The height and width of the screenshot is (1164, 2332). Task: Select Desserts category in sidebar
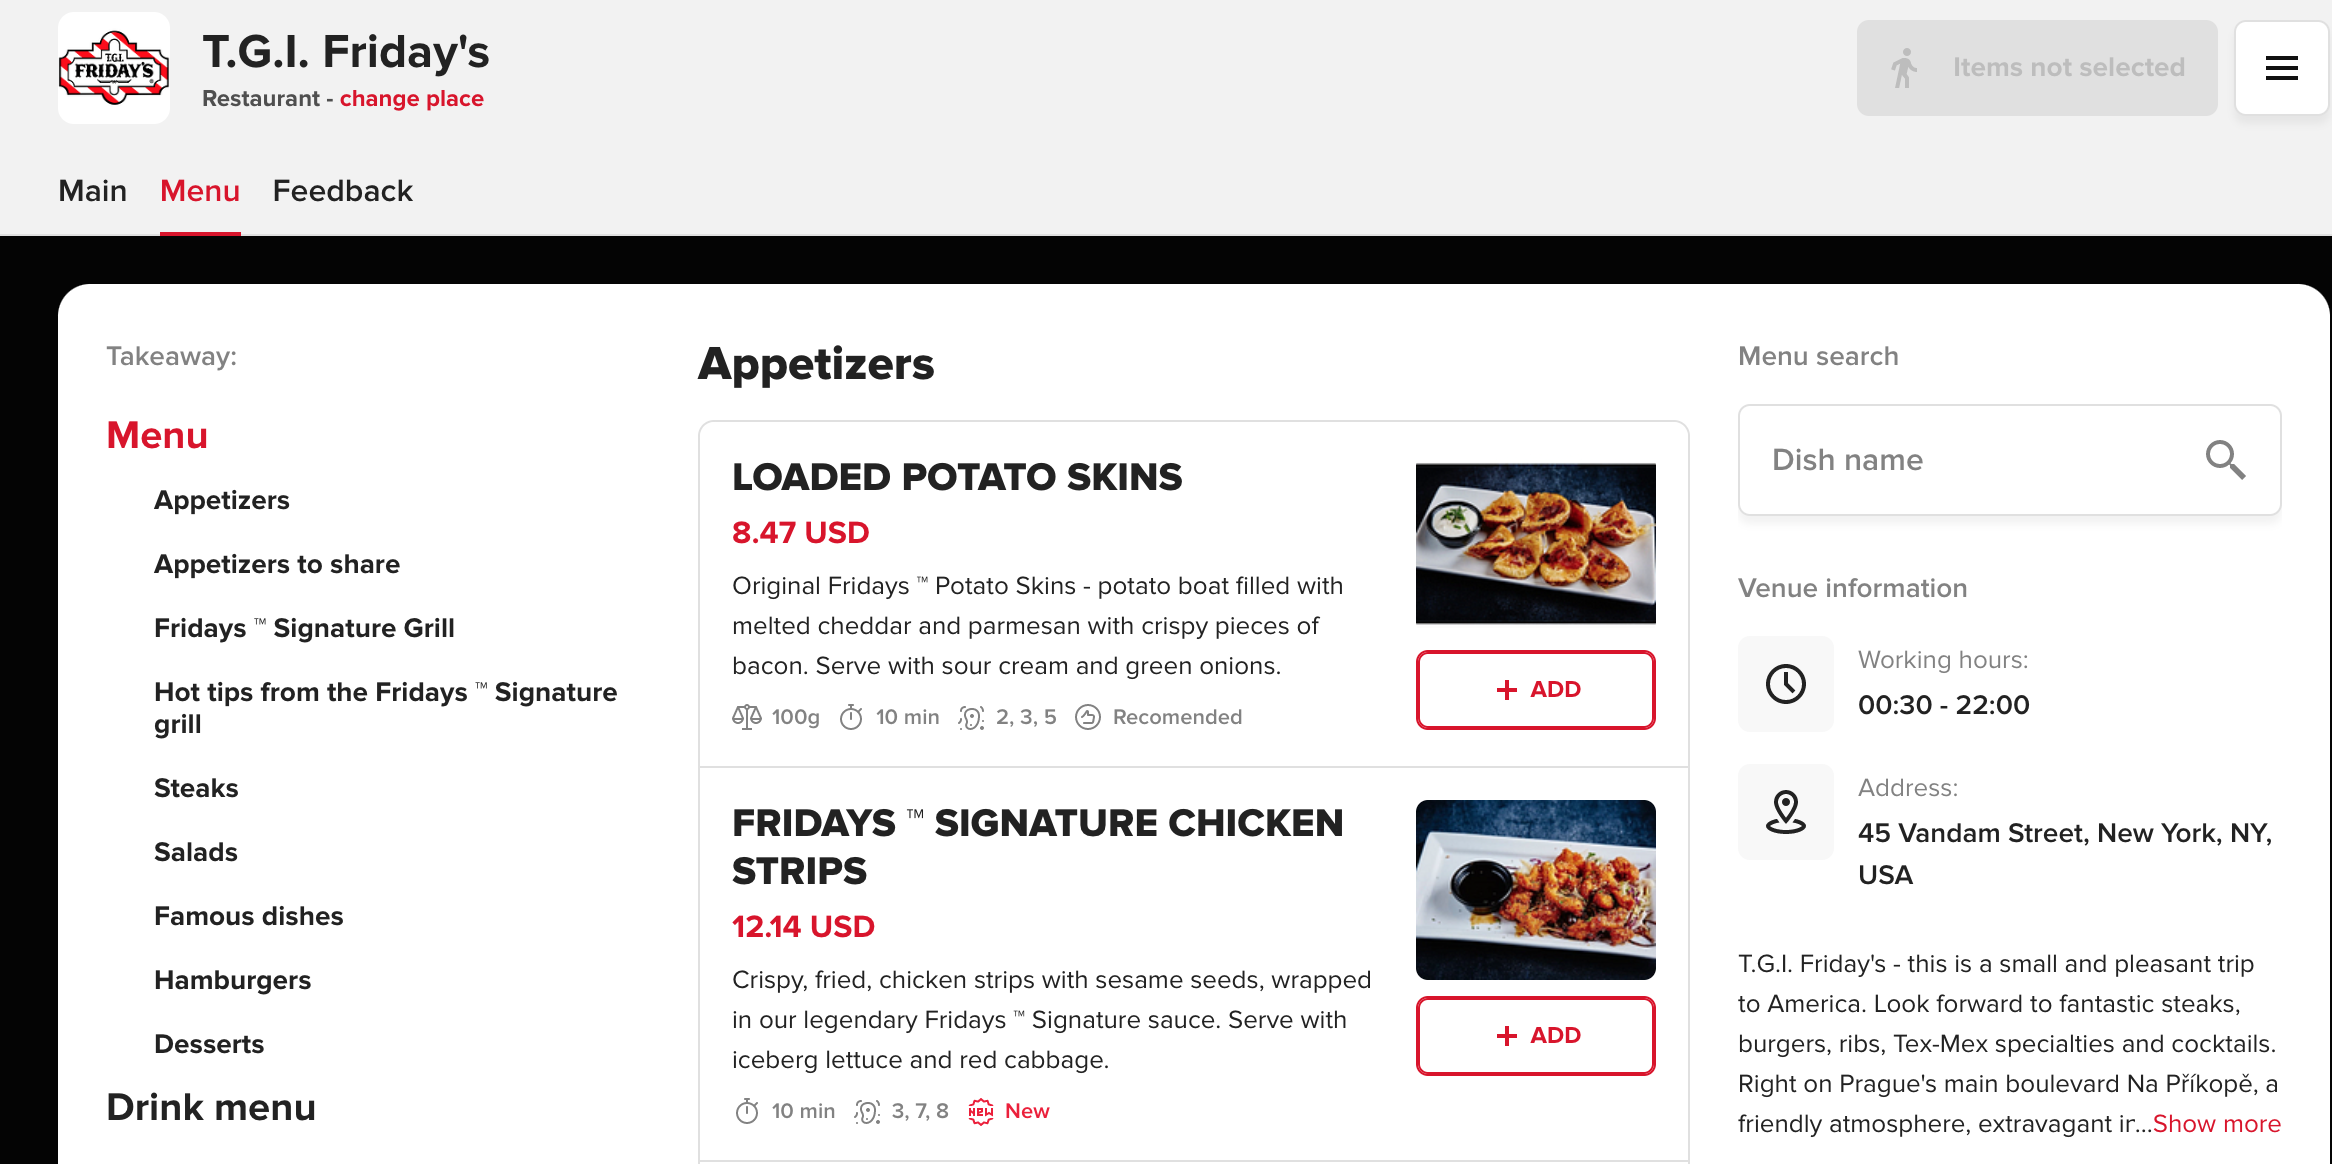tap(209, 1044)
